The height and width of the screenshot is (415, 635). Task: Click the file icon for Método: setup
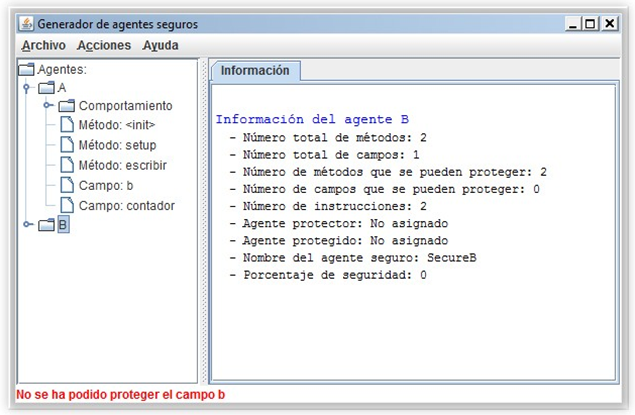(67, 145)
